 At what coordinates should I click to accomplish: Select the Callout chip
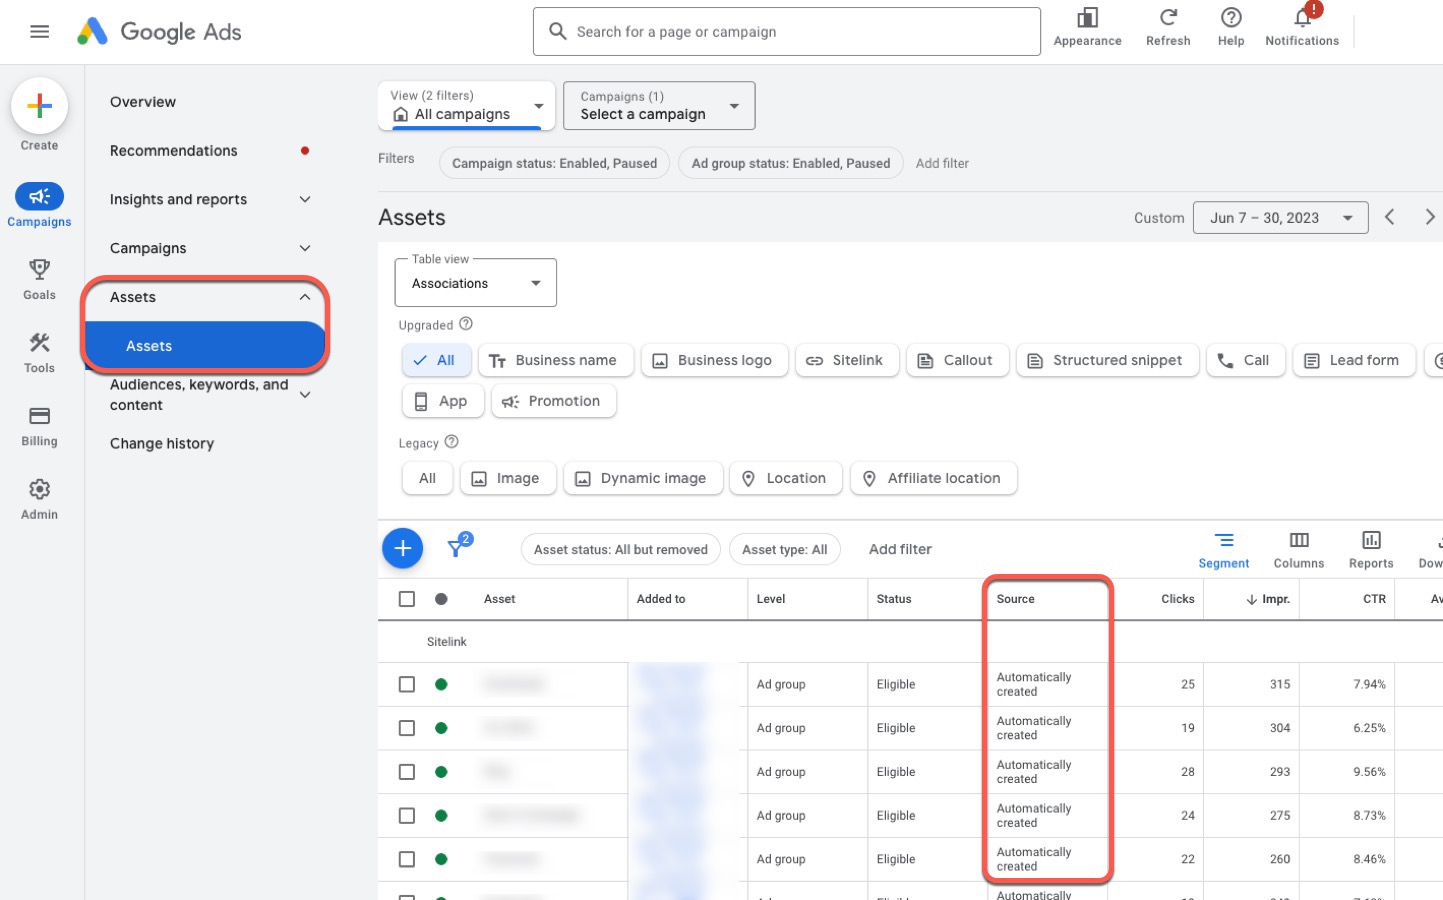[x=957, y=360]
